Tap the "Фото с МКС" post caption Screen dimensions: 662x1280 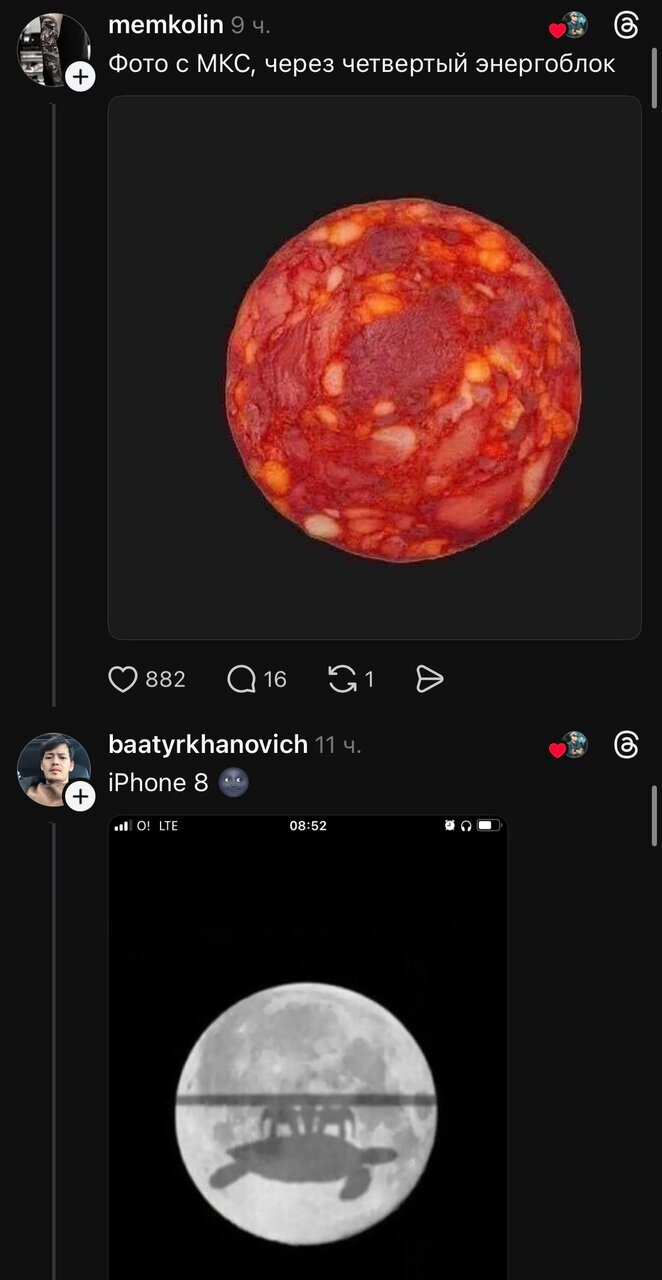(x=361, y=64)
